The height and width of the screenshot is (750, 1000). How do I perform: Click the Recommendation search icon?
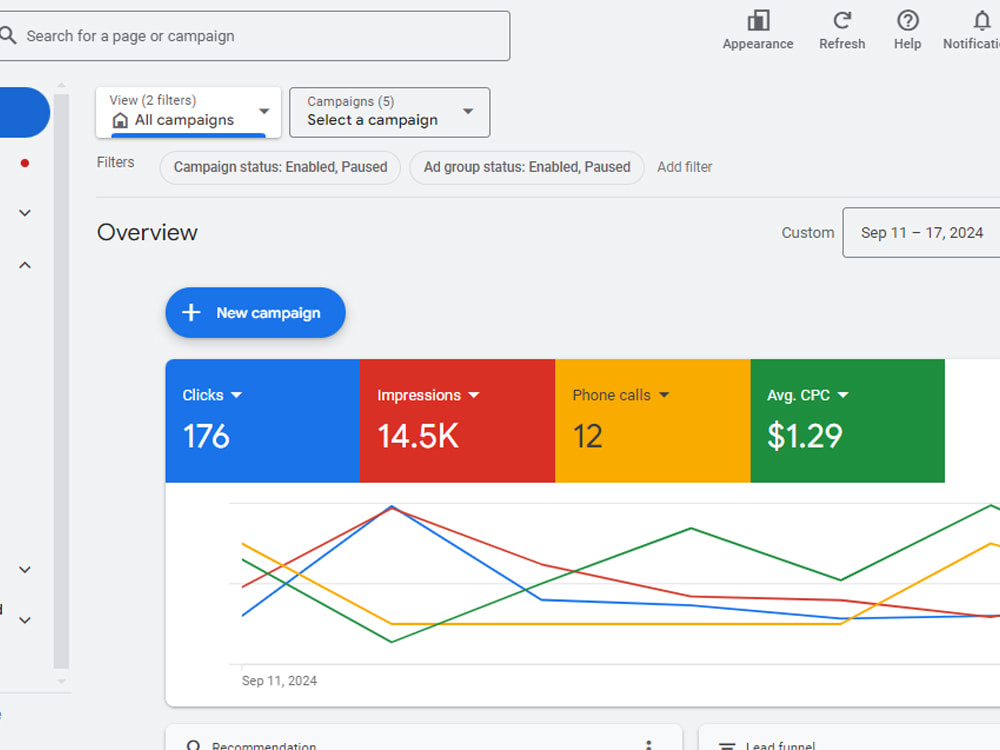[x=194, y=744]
